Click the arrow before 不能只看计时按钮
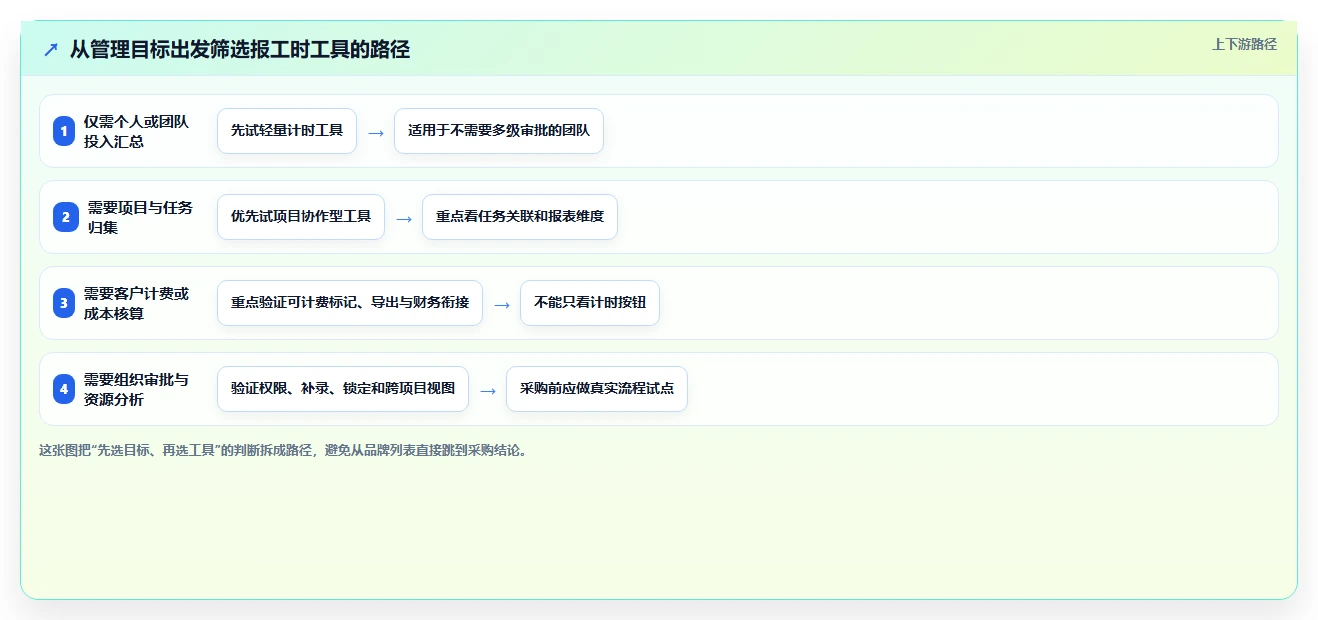Image resolution: width=1318 pixels, height=620 pixels. [502, 304]
